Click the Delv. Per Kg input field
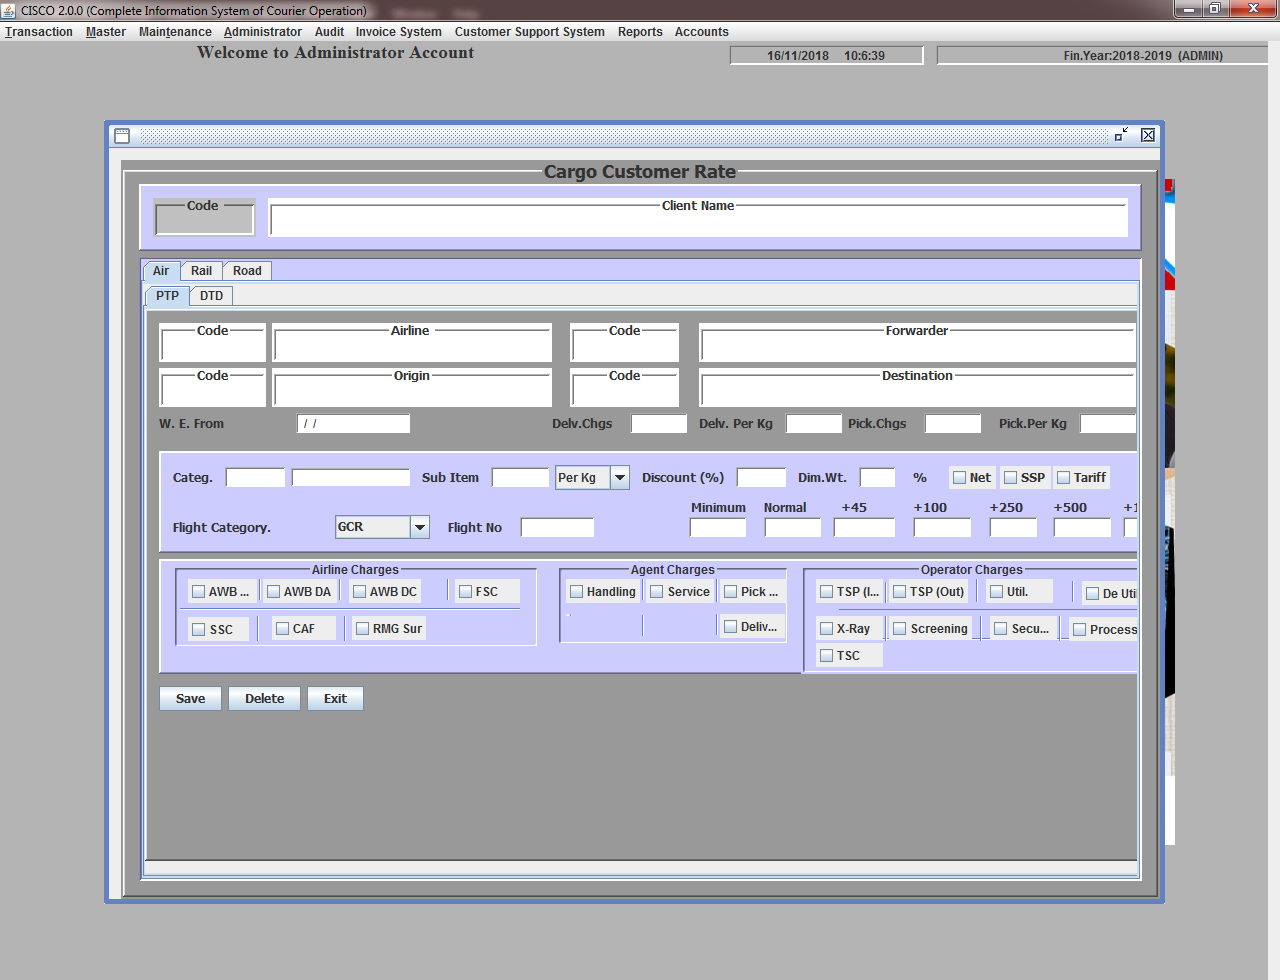1280x980 pixels. point(814,424)
